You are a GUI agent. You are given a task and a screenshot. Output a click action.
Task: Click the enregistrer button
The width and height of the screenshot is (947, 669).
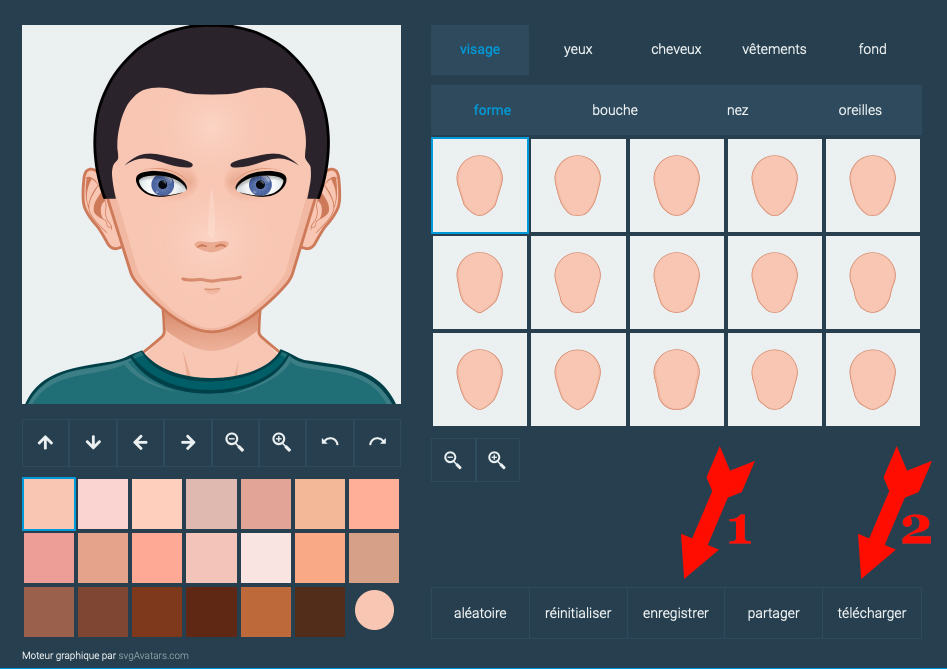pos(676,613)
